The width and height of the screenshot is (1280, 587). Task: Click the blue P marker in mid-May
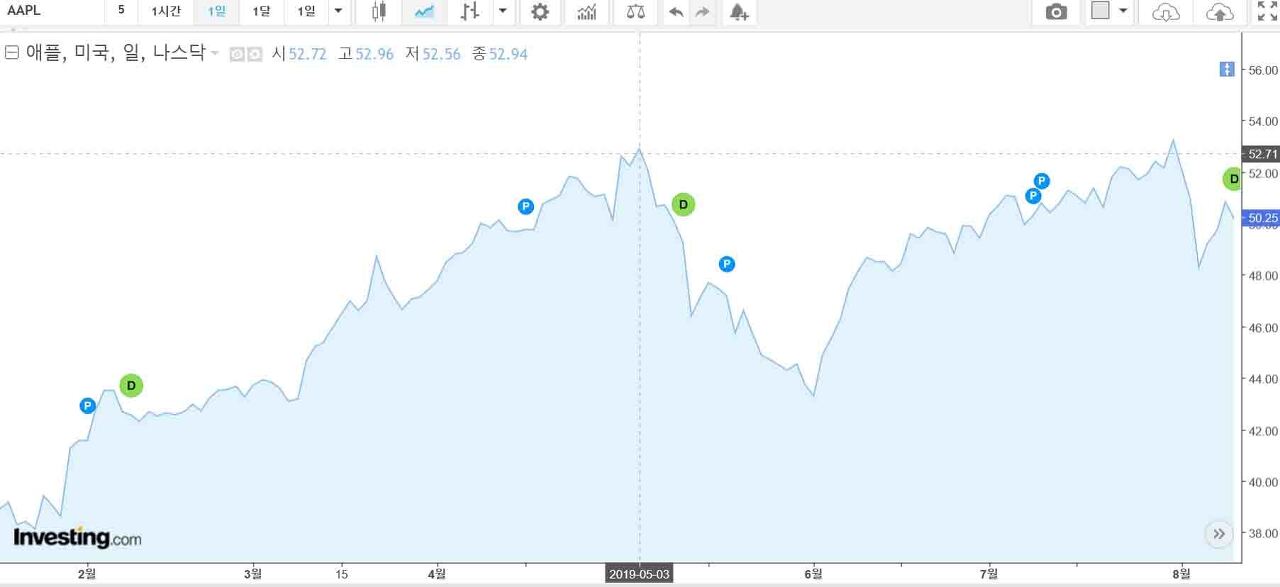727,264
